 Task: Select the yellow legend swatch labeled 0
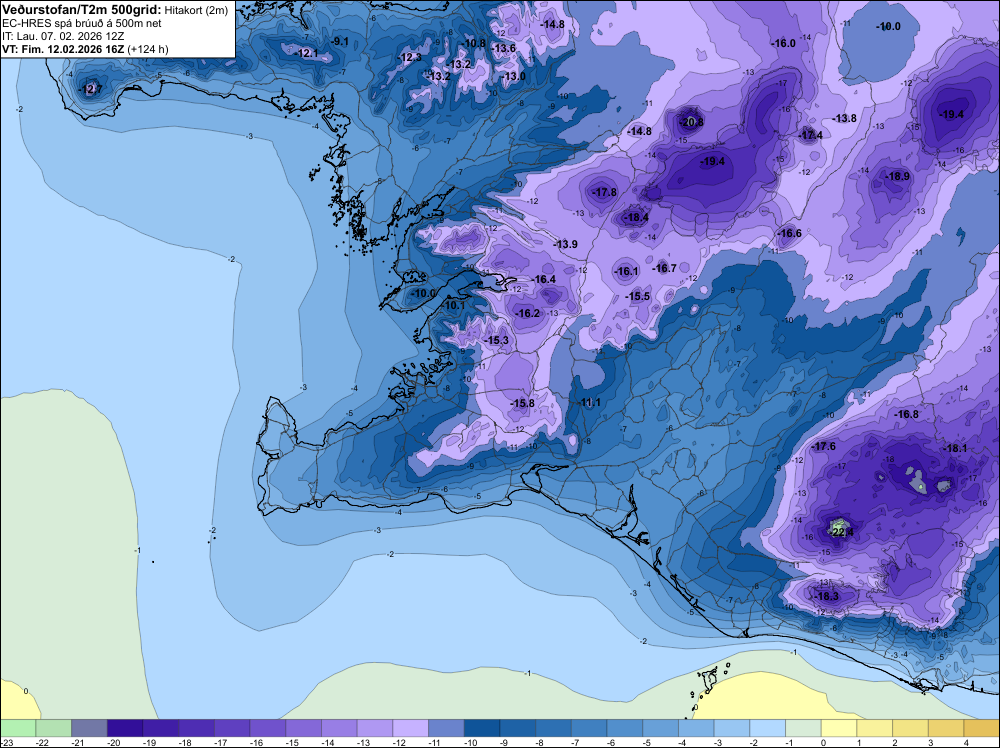[839, 728]
